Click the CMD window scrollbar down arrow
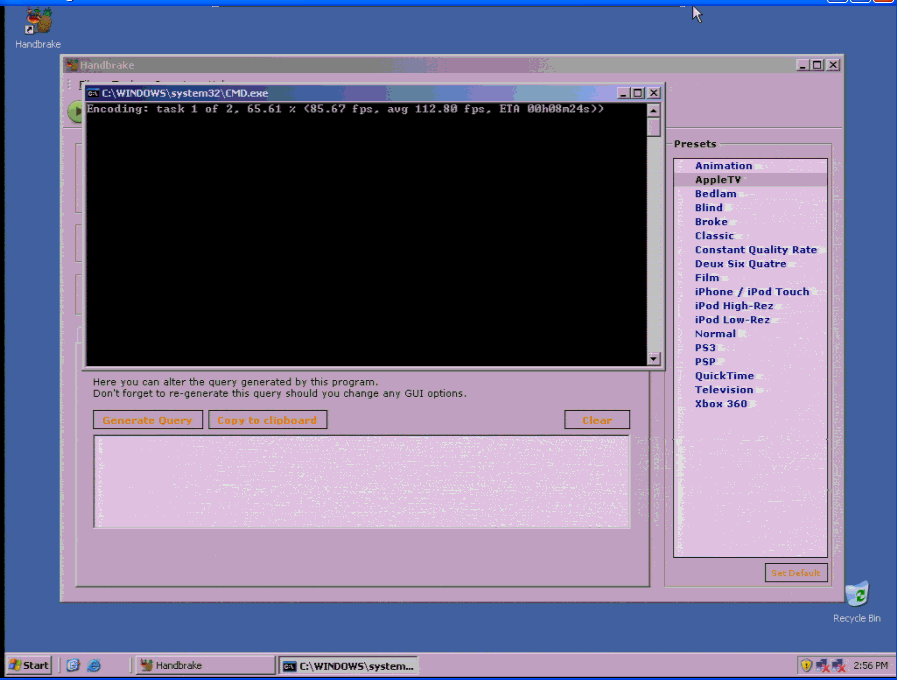Viewport: 897px width, 680px height. point(653,359)
